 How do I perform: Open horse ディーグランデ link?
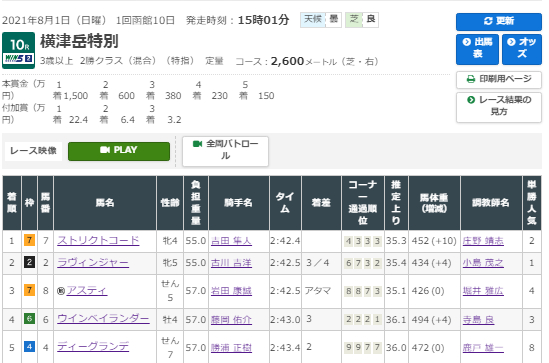(93, 347)
